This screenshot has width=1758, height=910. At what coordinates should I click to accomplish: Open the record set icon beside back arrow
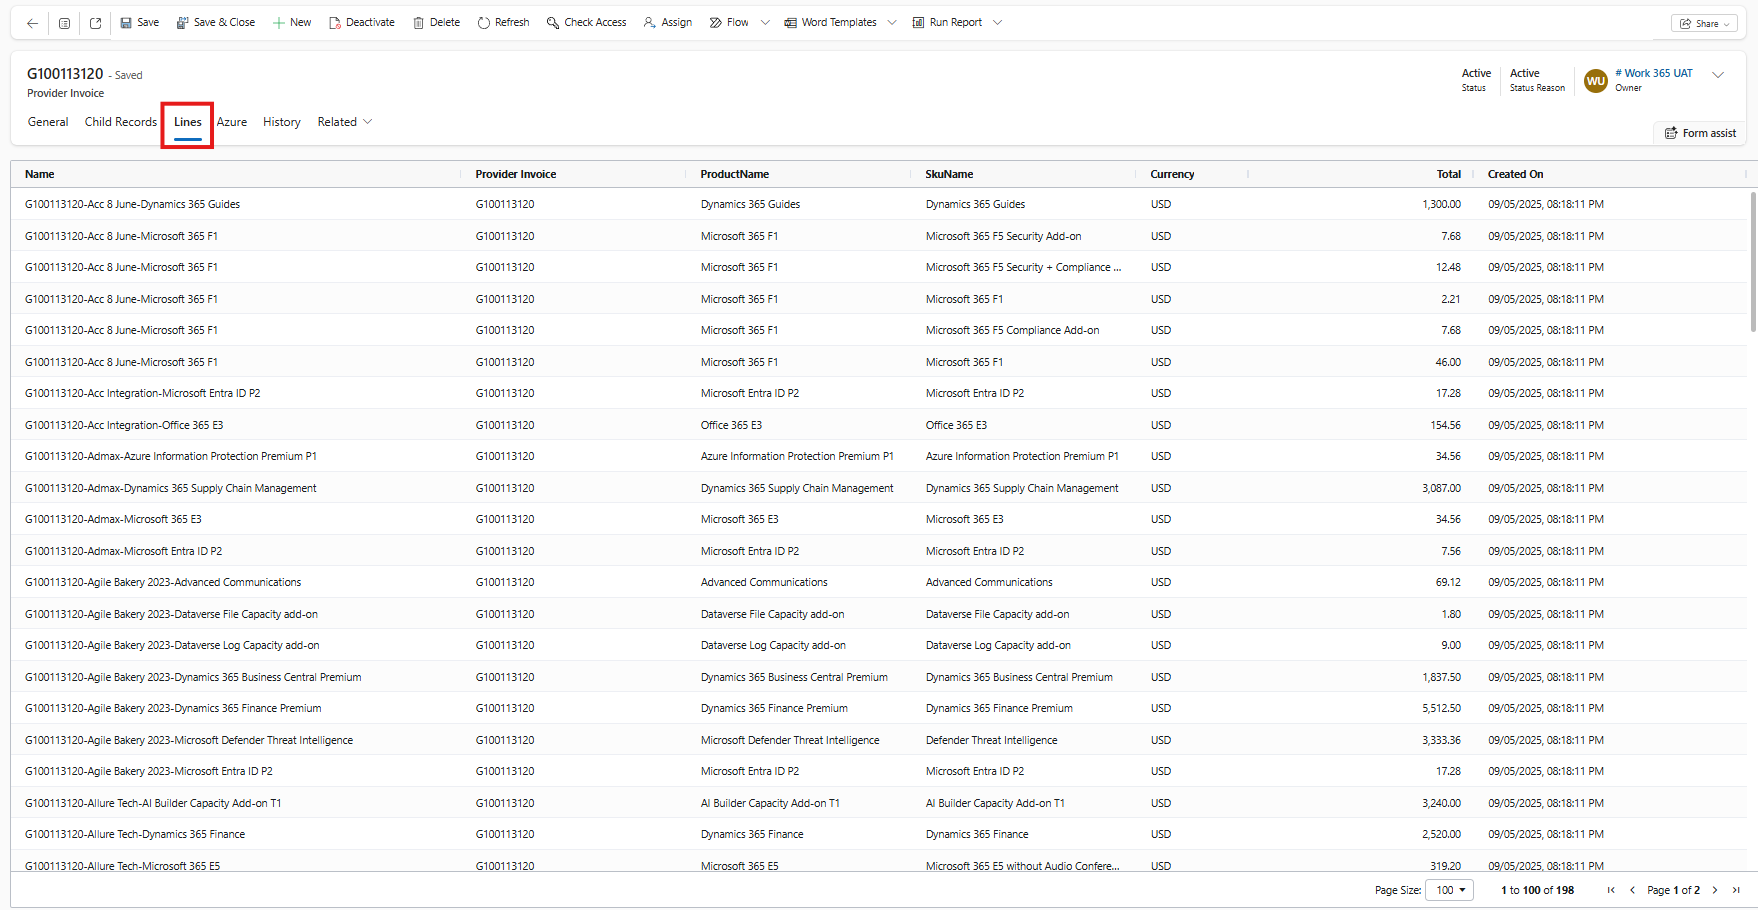point(64,23)
